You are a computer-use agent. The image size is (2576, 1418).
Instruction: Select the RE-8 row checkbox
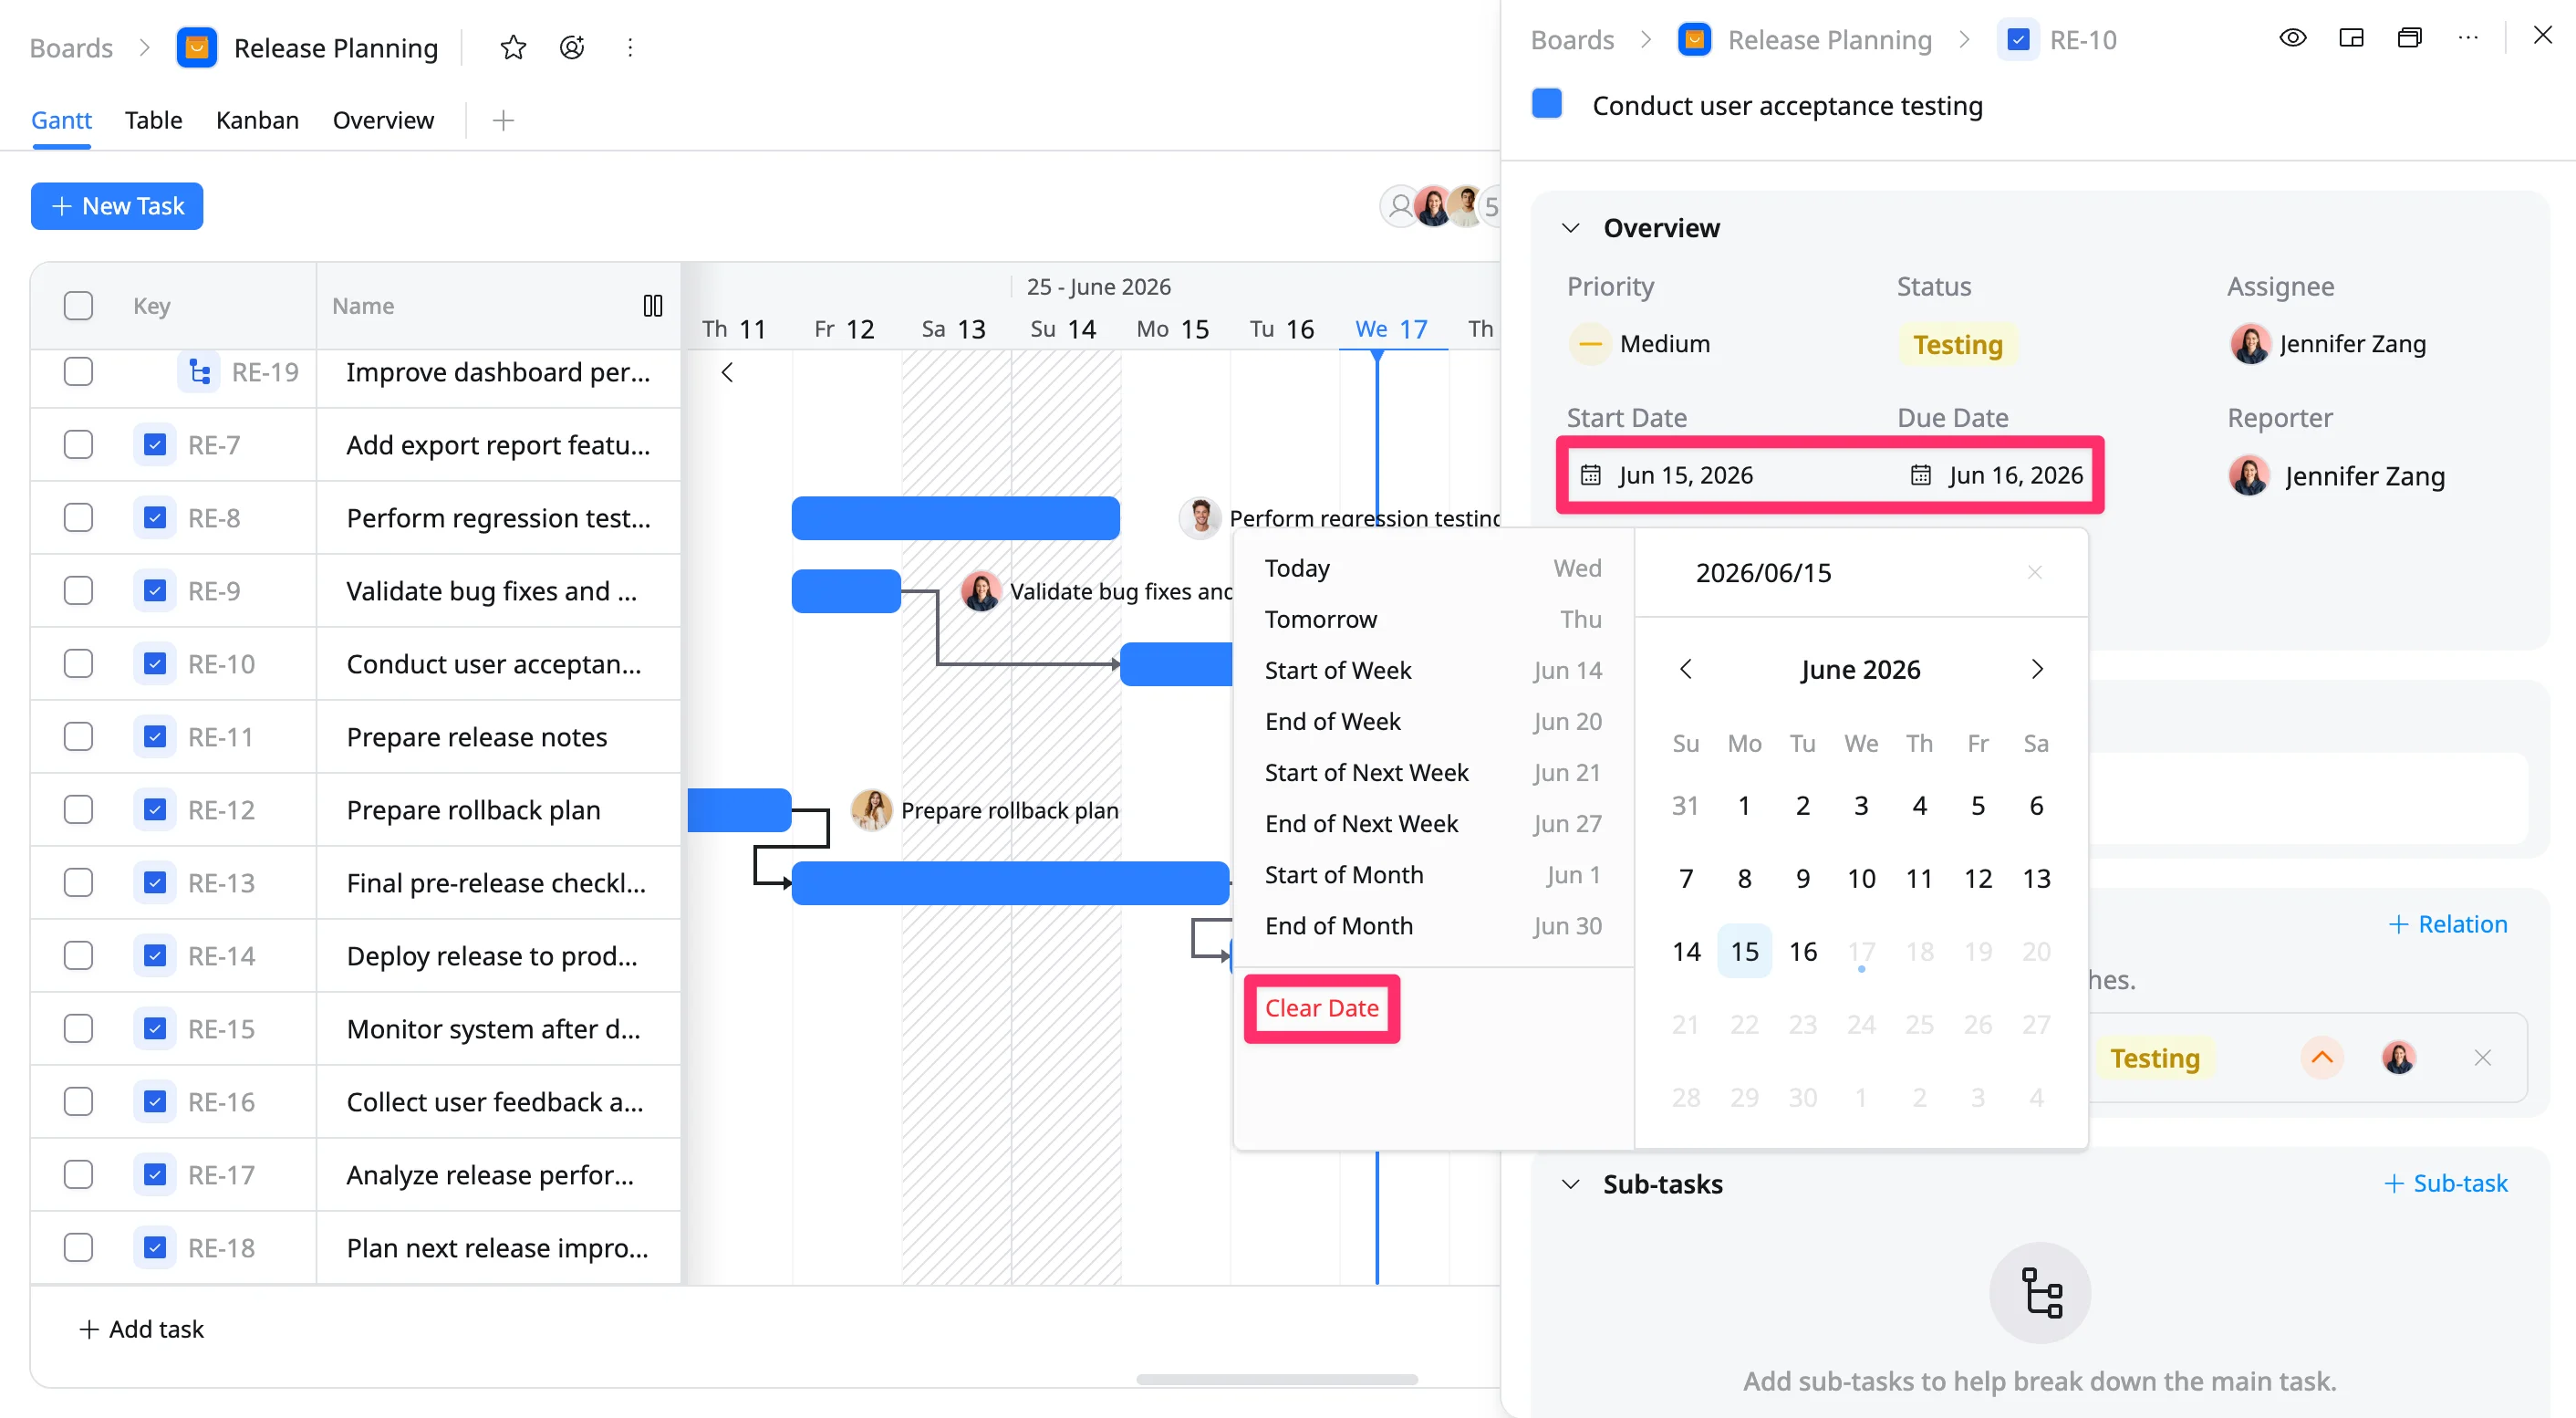(x=78, y=518)
